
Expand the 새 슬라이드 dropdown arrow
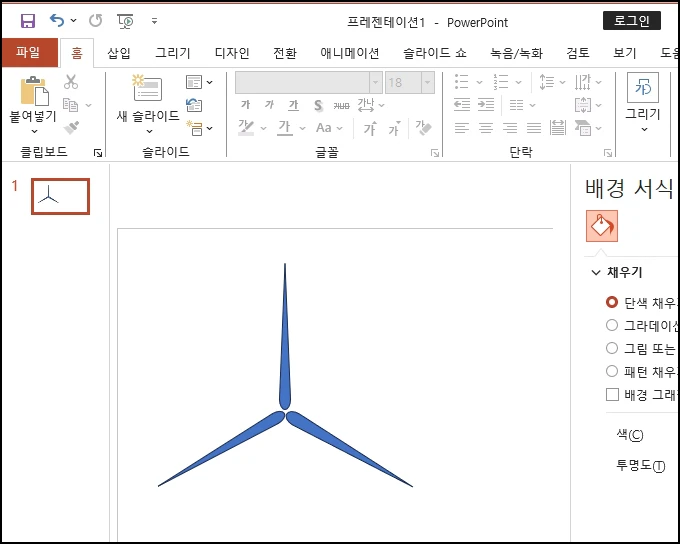[x=149, y=131]
